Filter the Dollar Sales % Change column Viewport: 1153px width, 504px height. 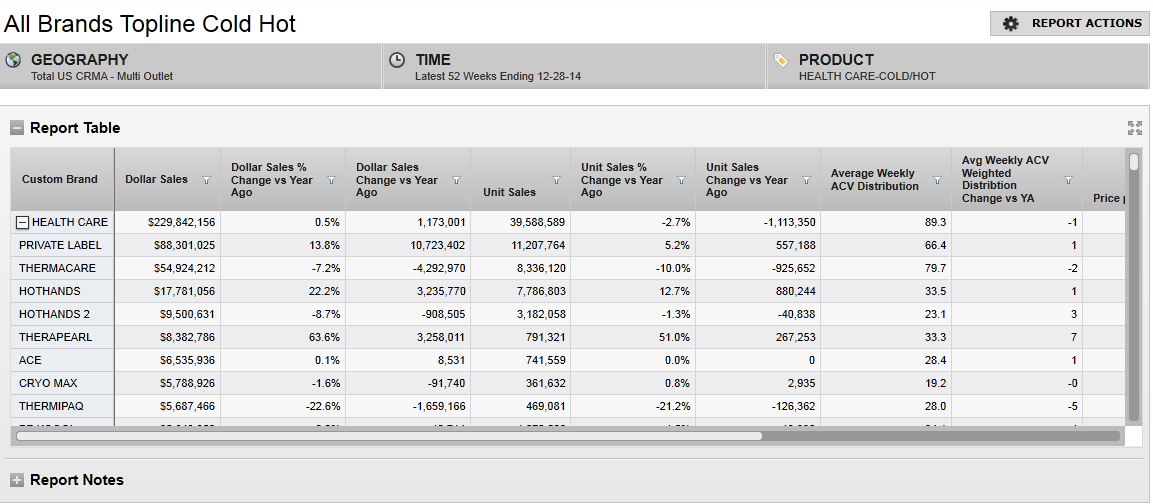click(332, 180)
